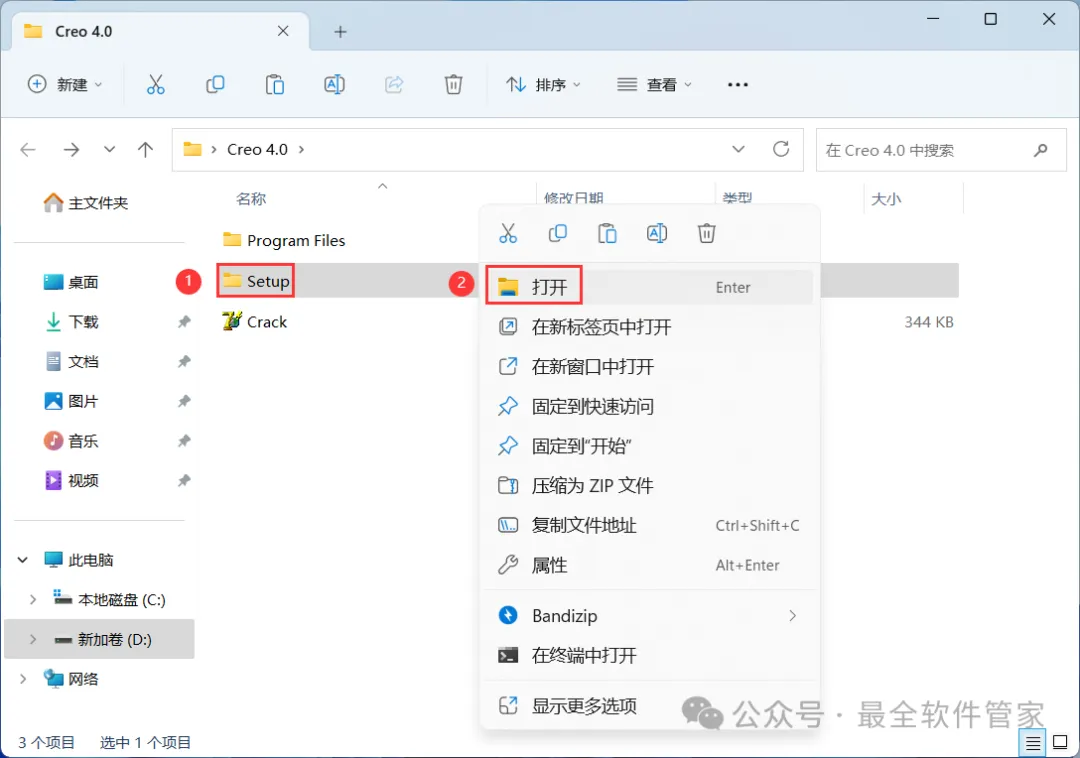
Task: Click the search magnifier icon
Action: [1040, 149]
